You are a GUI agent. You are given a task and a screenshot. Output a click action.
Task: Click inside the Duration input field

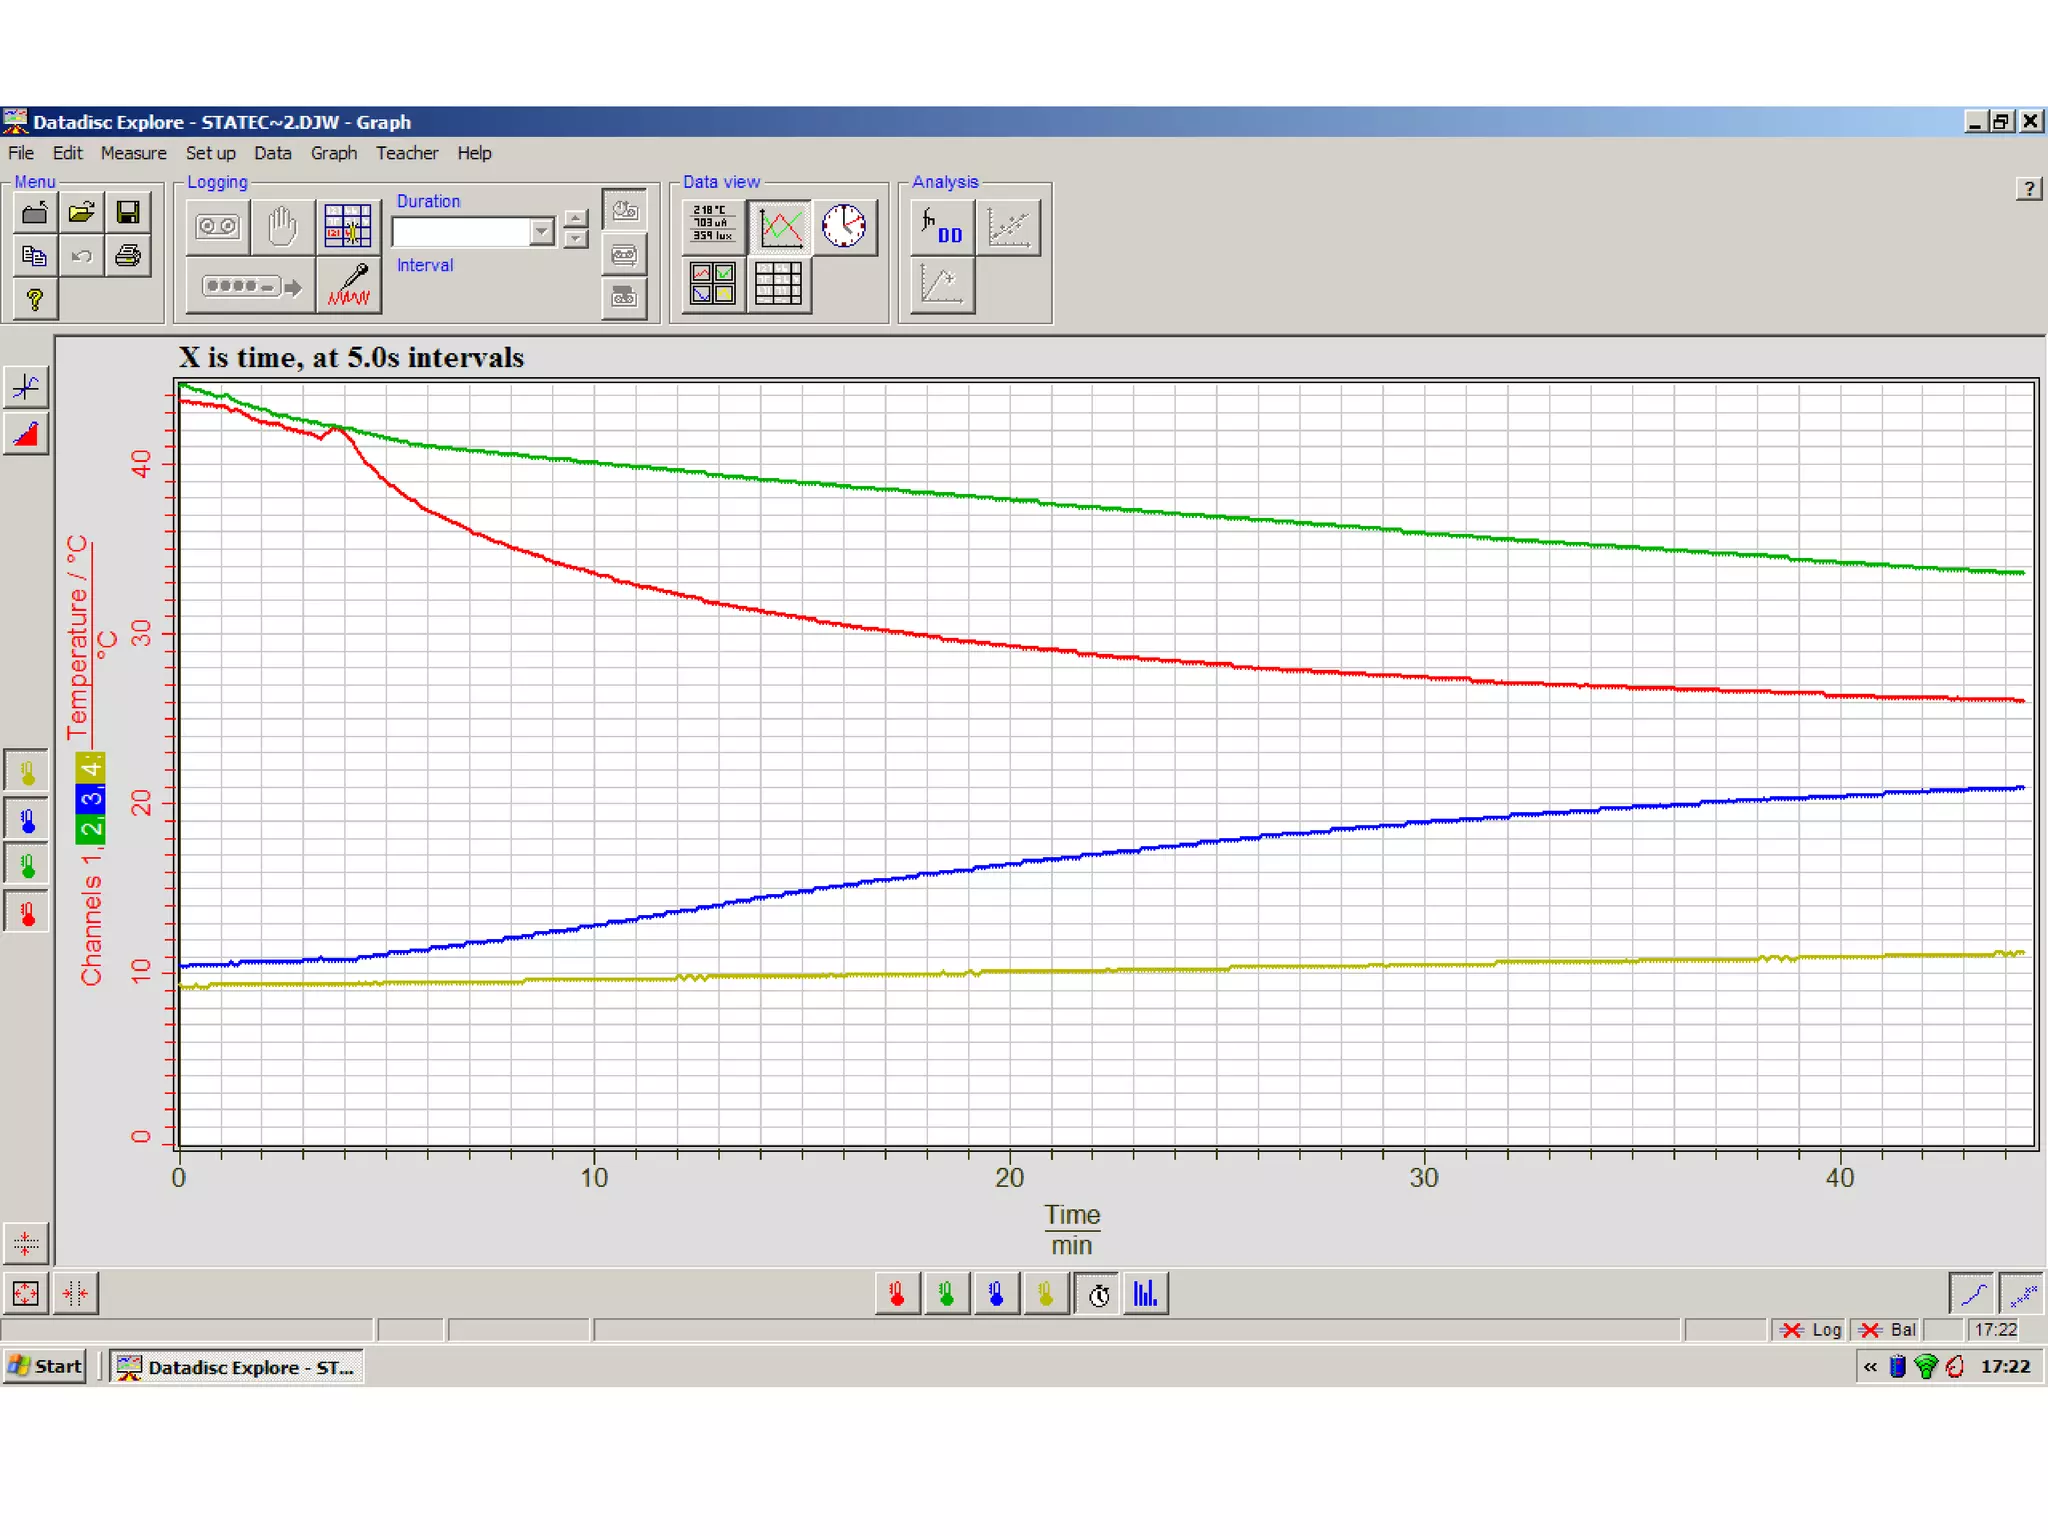pyautogui.click(x=460, y=232)
